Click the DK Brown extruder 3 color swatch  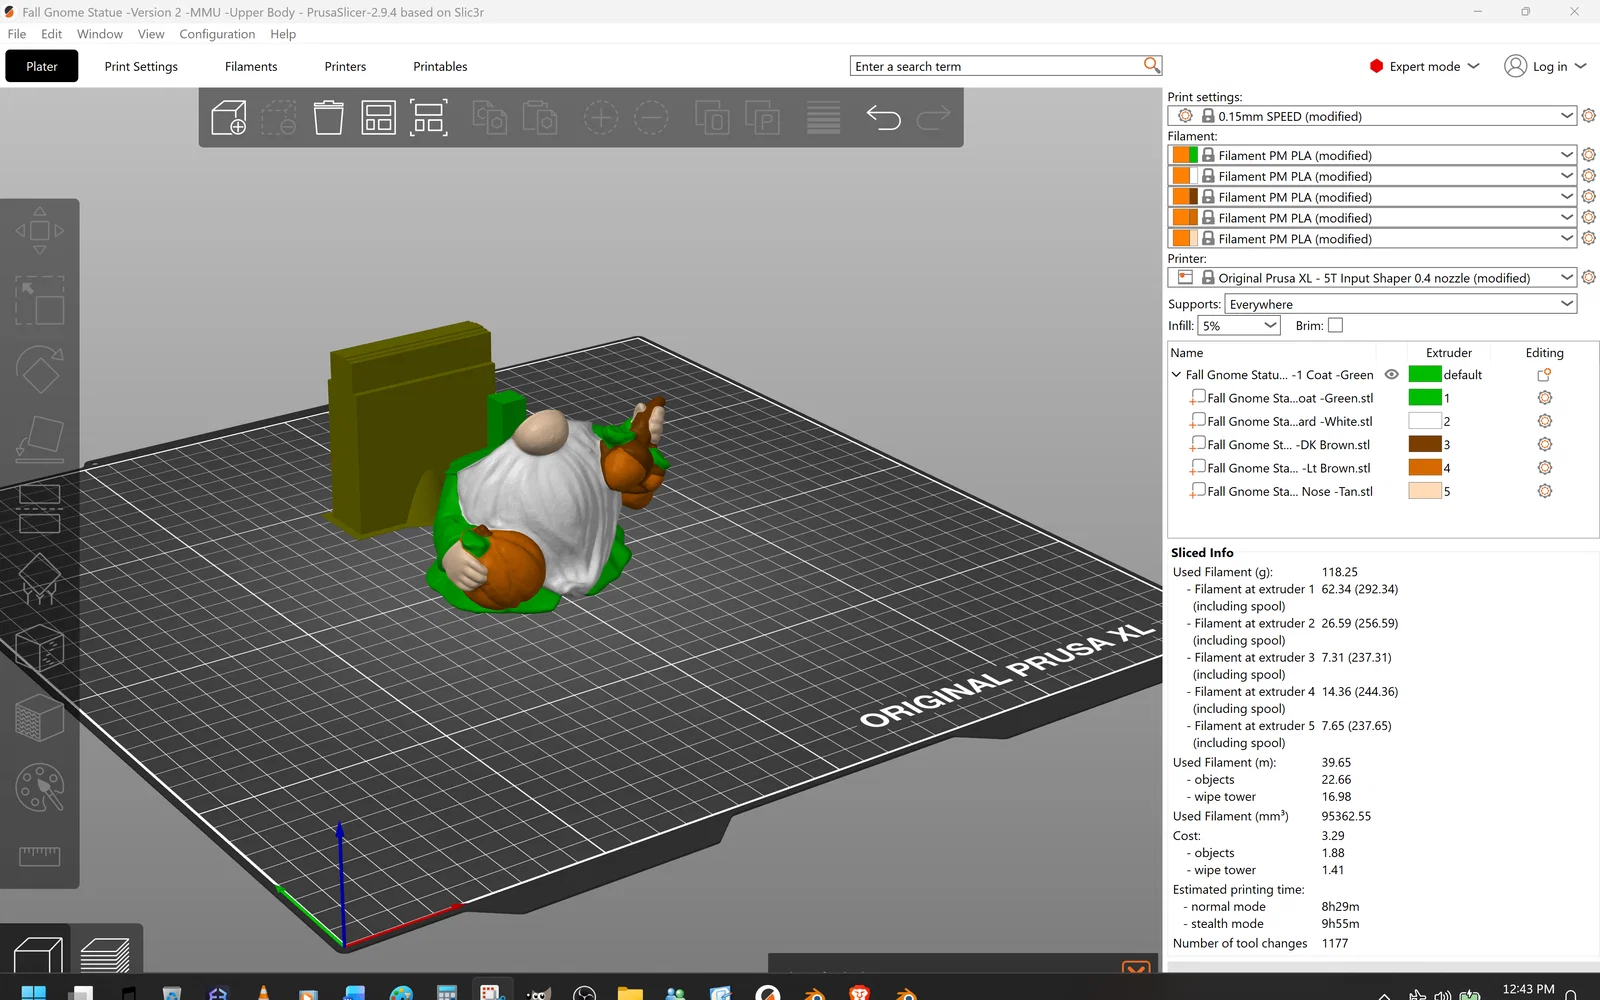click(1425, 444)
